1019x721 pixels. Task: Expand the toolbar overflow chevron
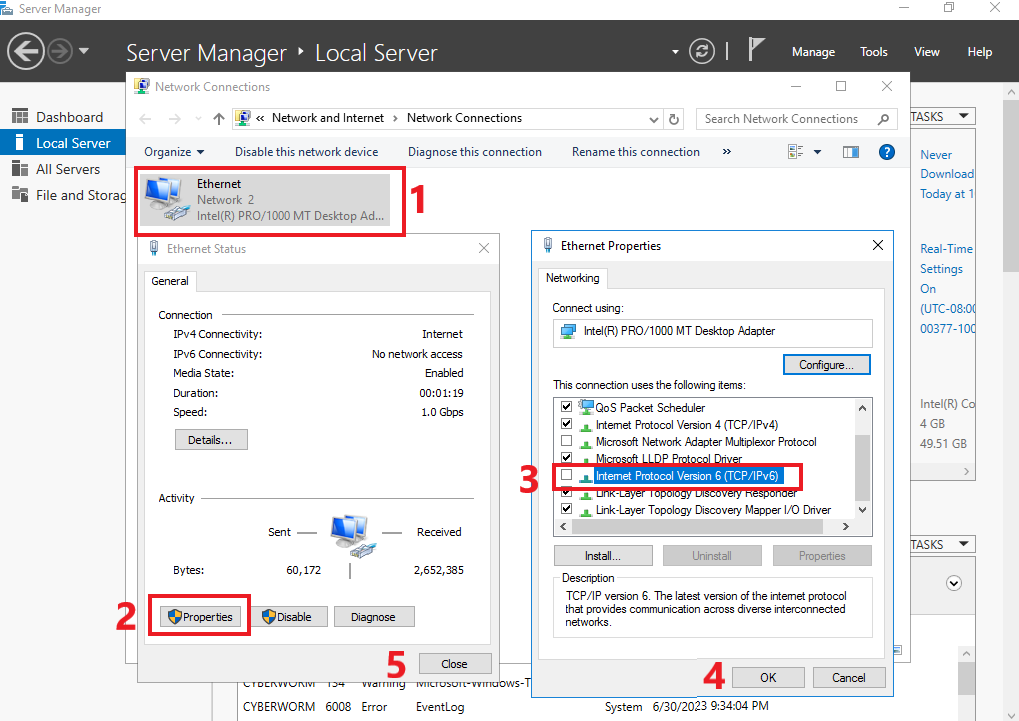[x=726, y=152]
